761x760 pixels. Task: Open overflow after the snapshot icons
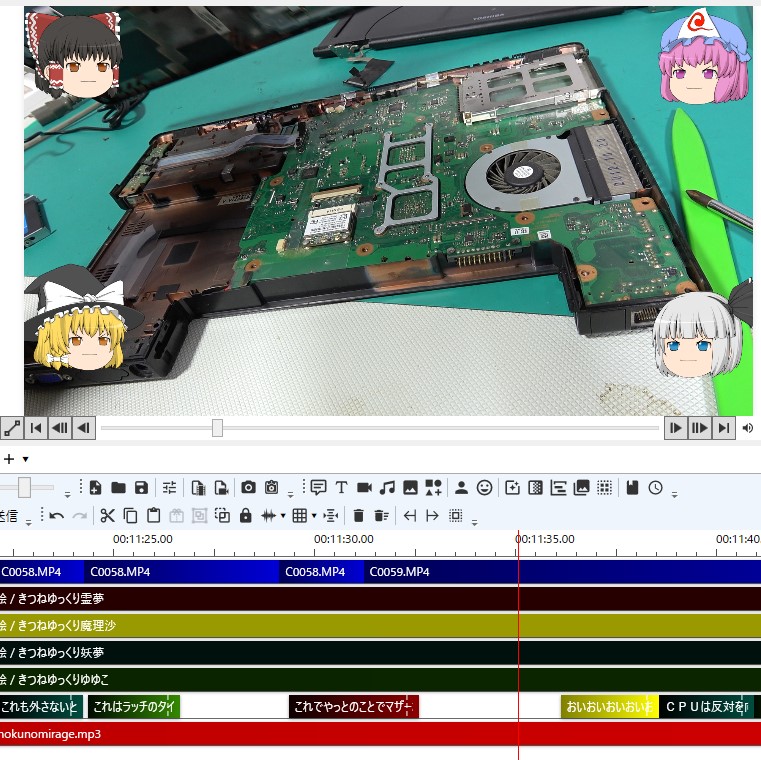pyautogui.click(x=290, y=495)
